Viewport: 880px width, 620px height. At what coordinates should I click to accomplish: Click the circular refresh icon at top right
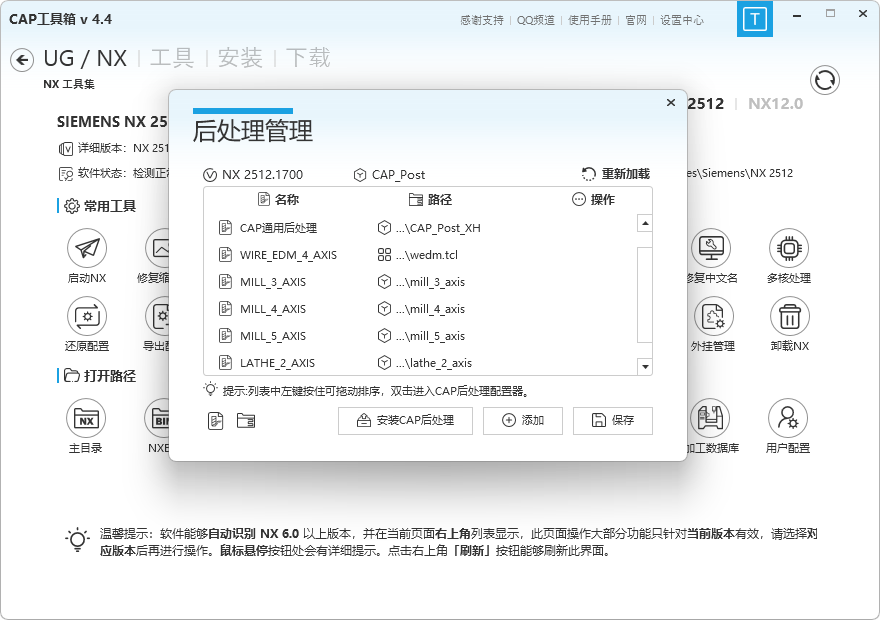tap(825, 80)
